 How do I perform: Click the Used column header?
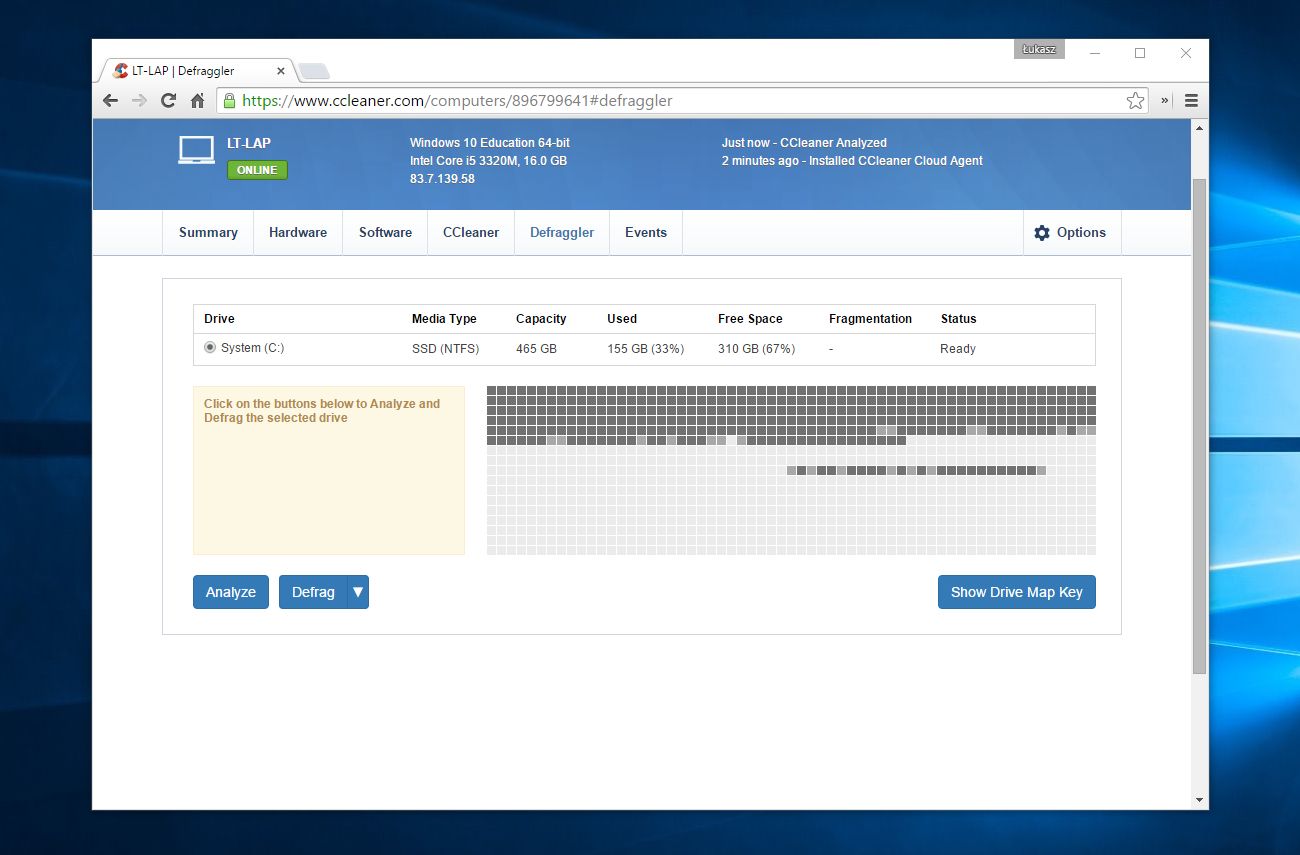pos(622,319)
